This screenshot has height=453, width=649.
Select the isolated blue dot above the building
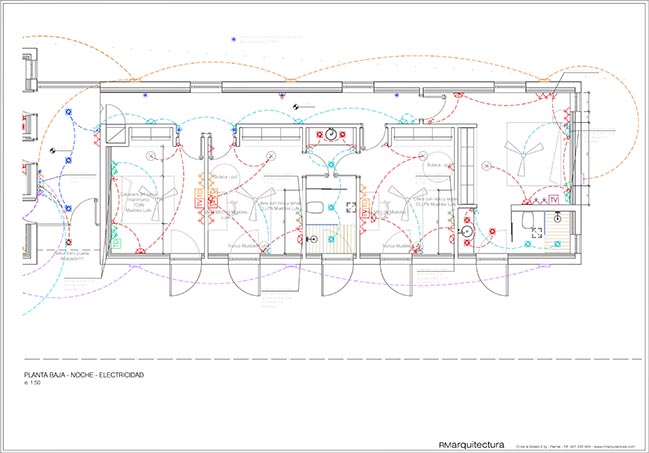(233, 39)
